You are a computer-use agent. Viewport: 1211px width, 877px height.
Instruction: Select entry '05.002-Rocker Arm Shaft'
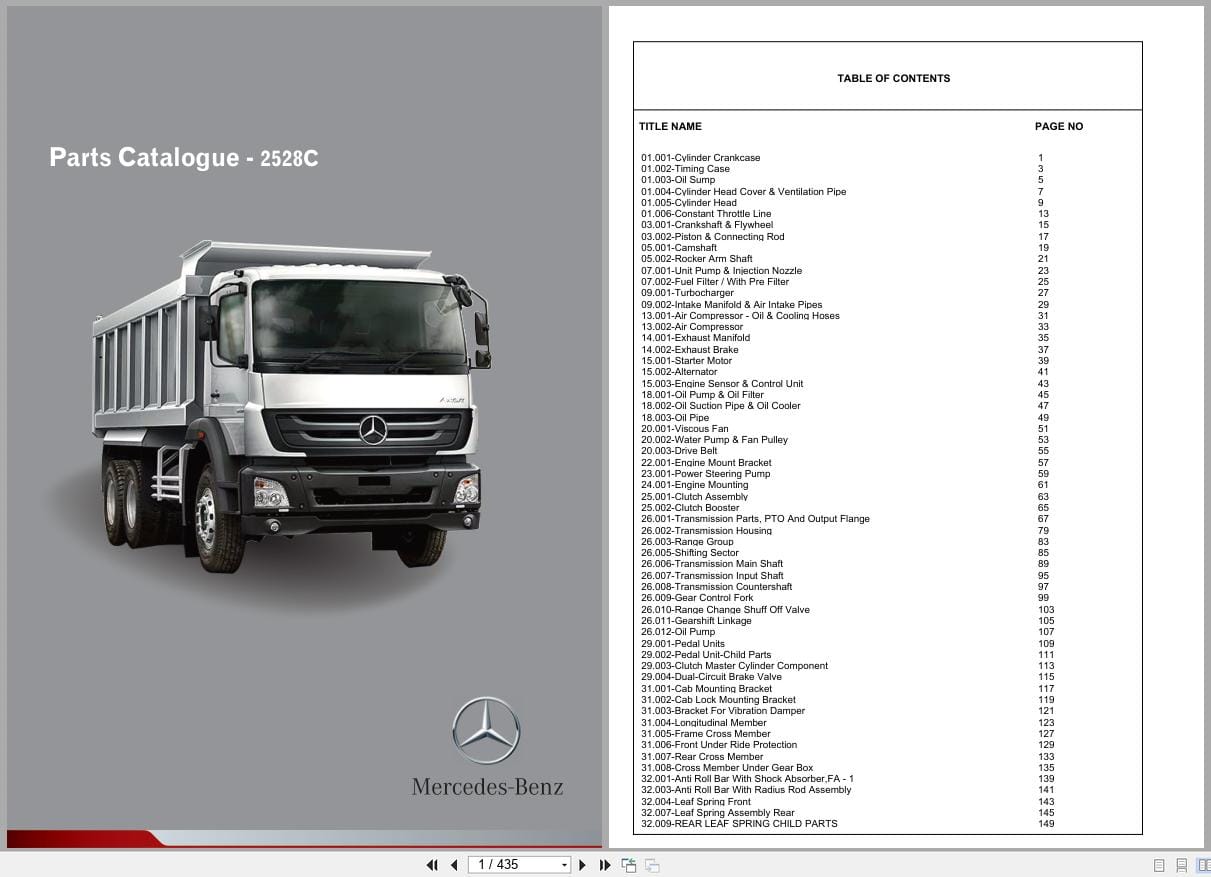[697, 259]
